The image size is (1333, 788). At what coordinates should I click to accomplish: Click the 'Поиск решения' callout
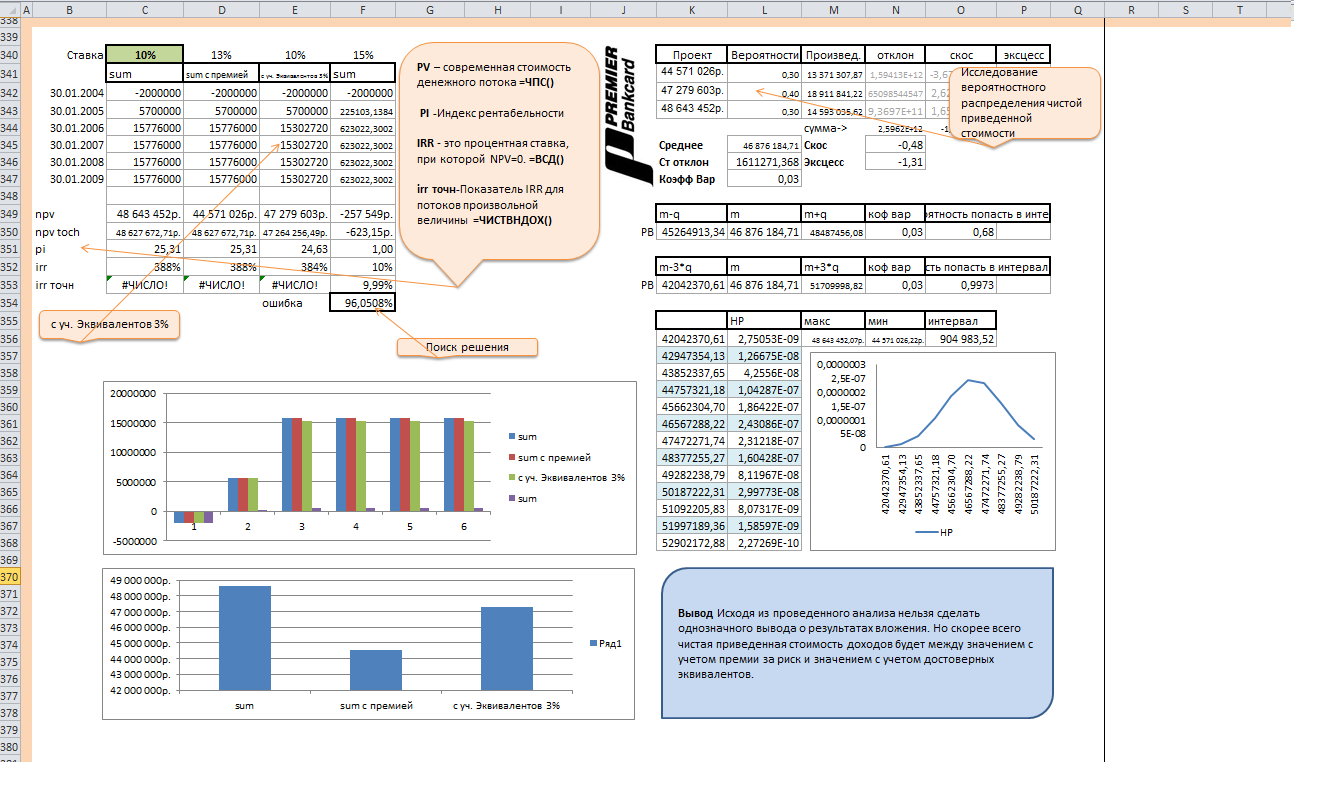[x=467, y=347]
